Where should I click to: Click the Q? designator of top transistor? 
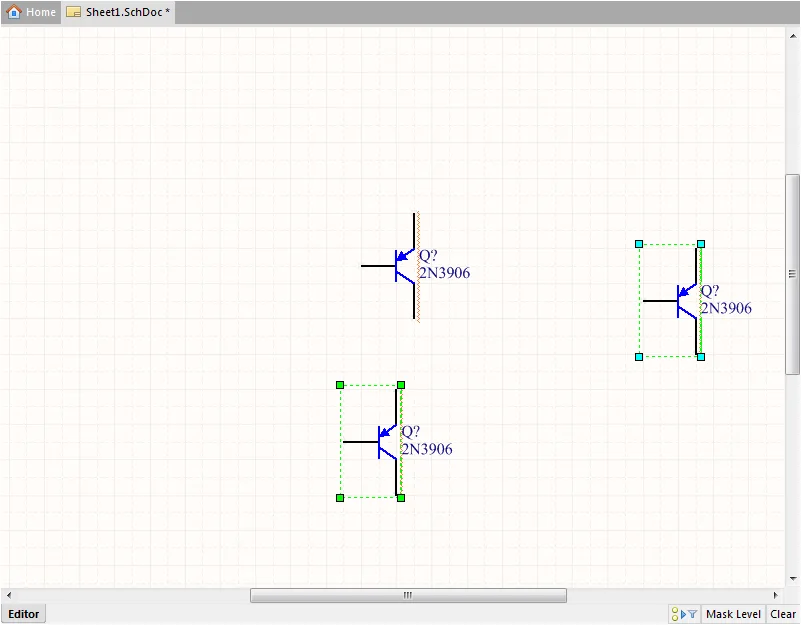pyautogui.click(x=428, y=256)
